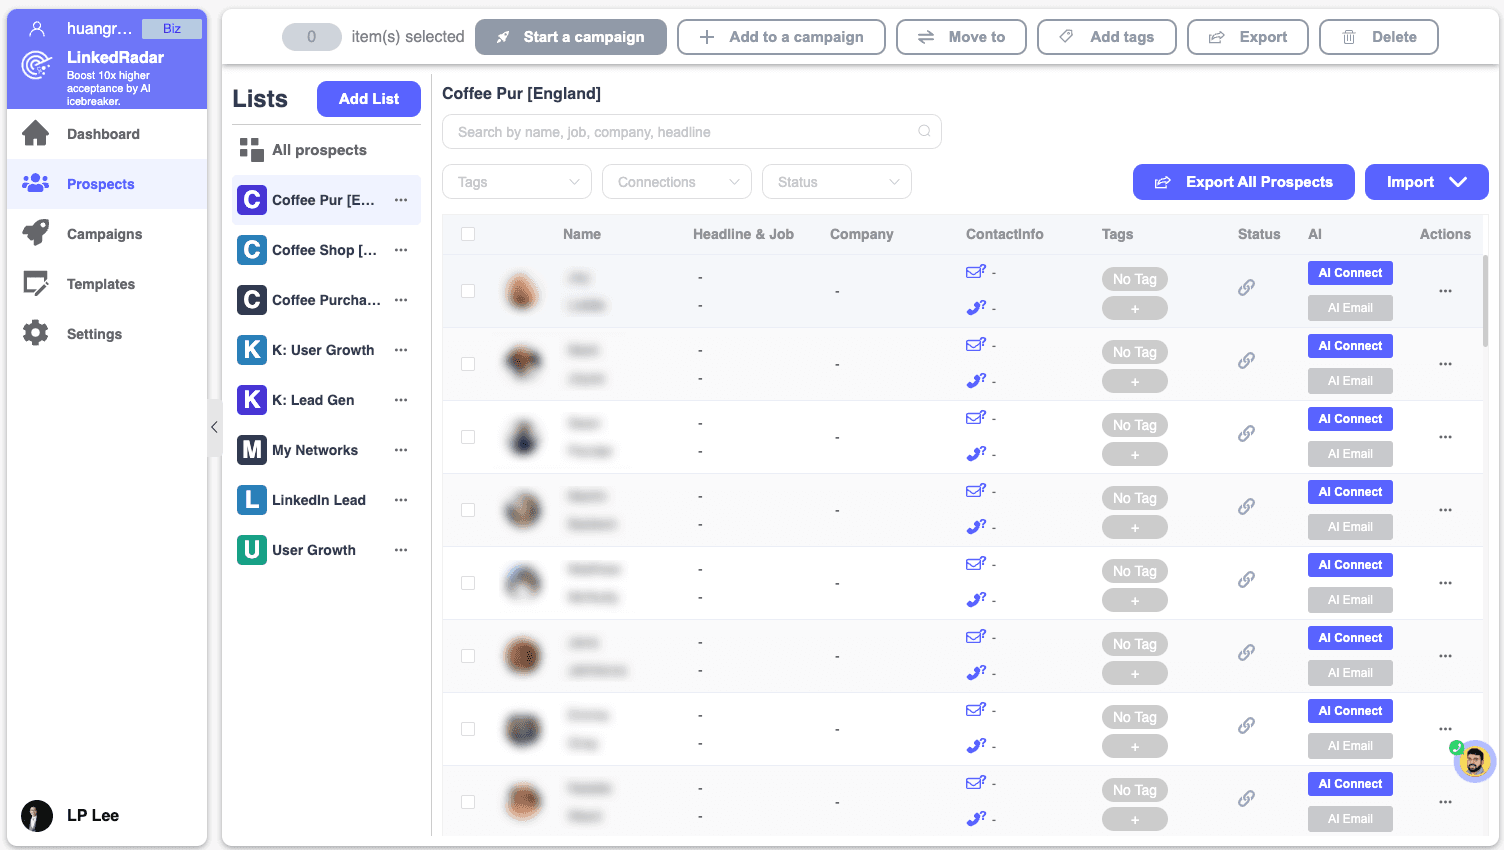Click the LP Lee profile avatar
1504x850 pixels.
pyautogui.click(x=37, y=816)
